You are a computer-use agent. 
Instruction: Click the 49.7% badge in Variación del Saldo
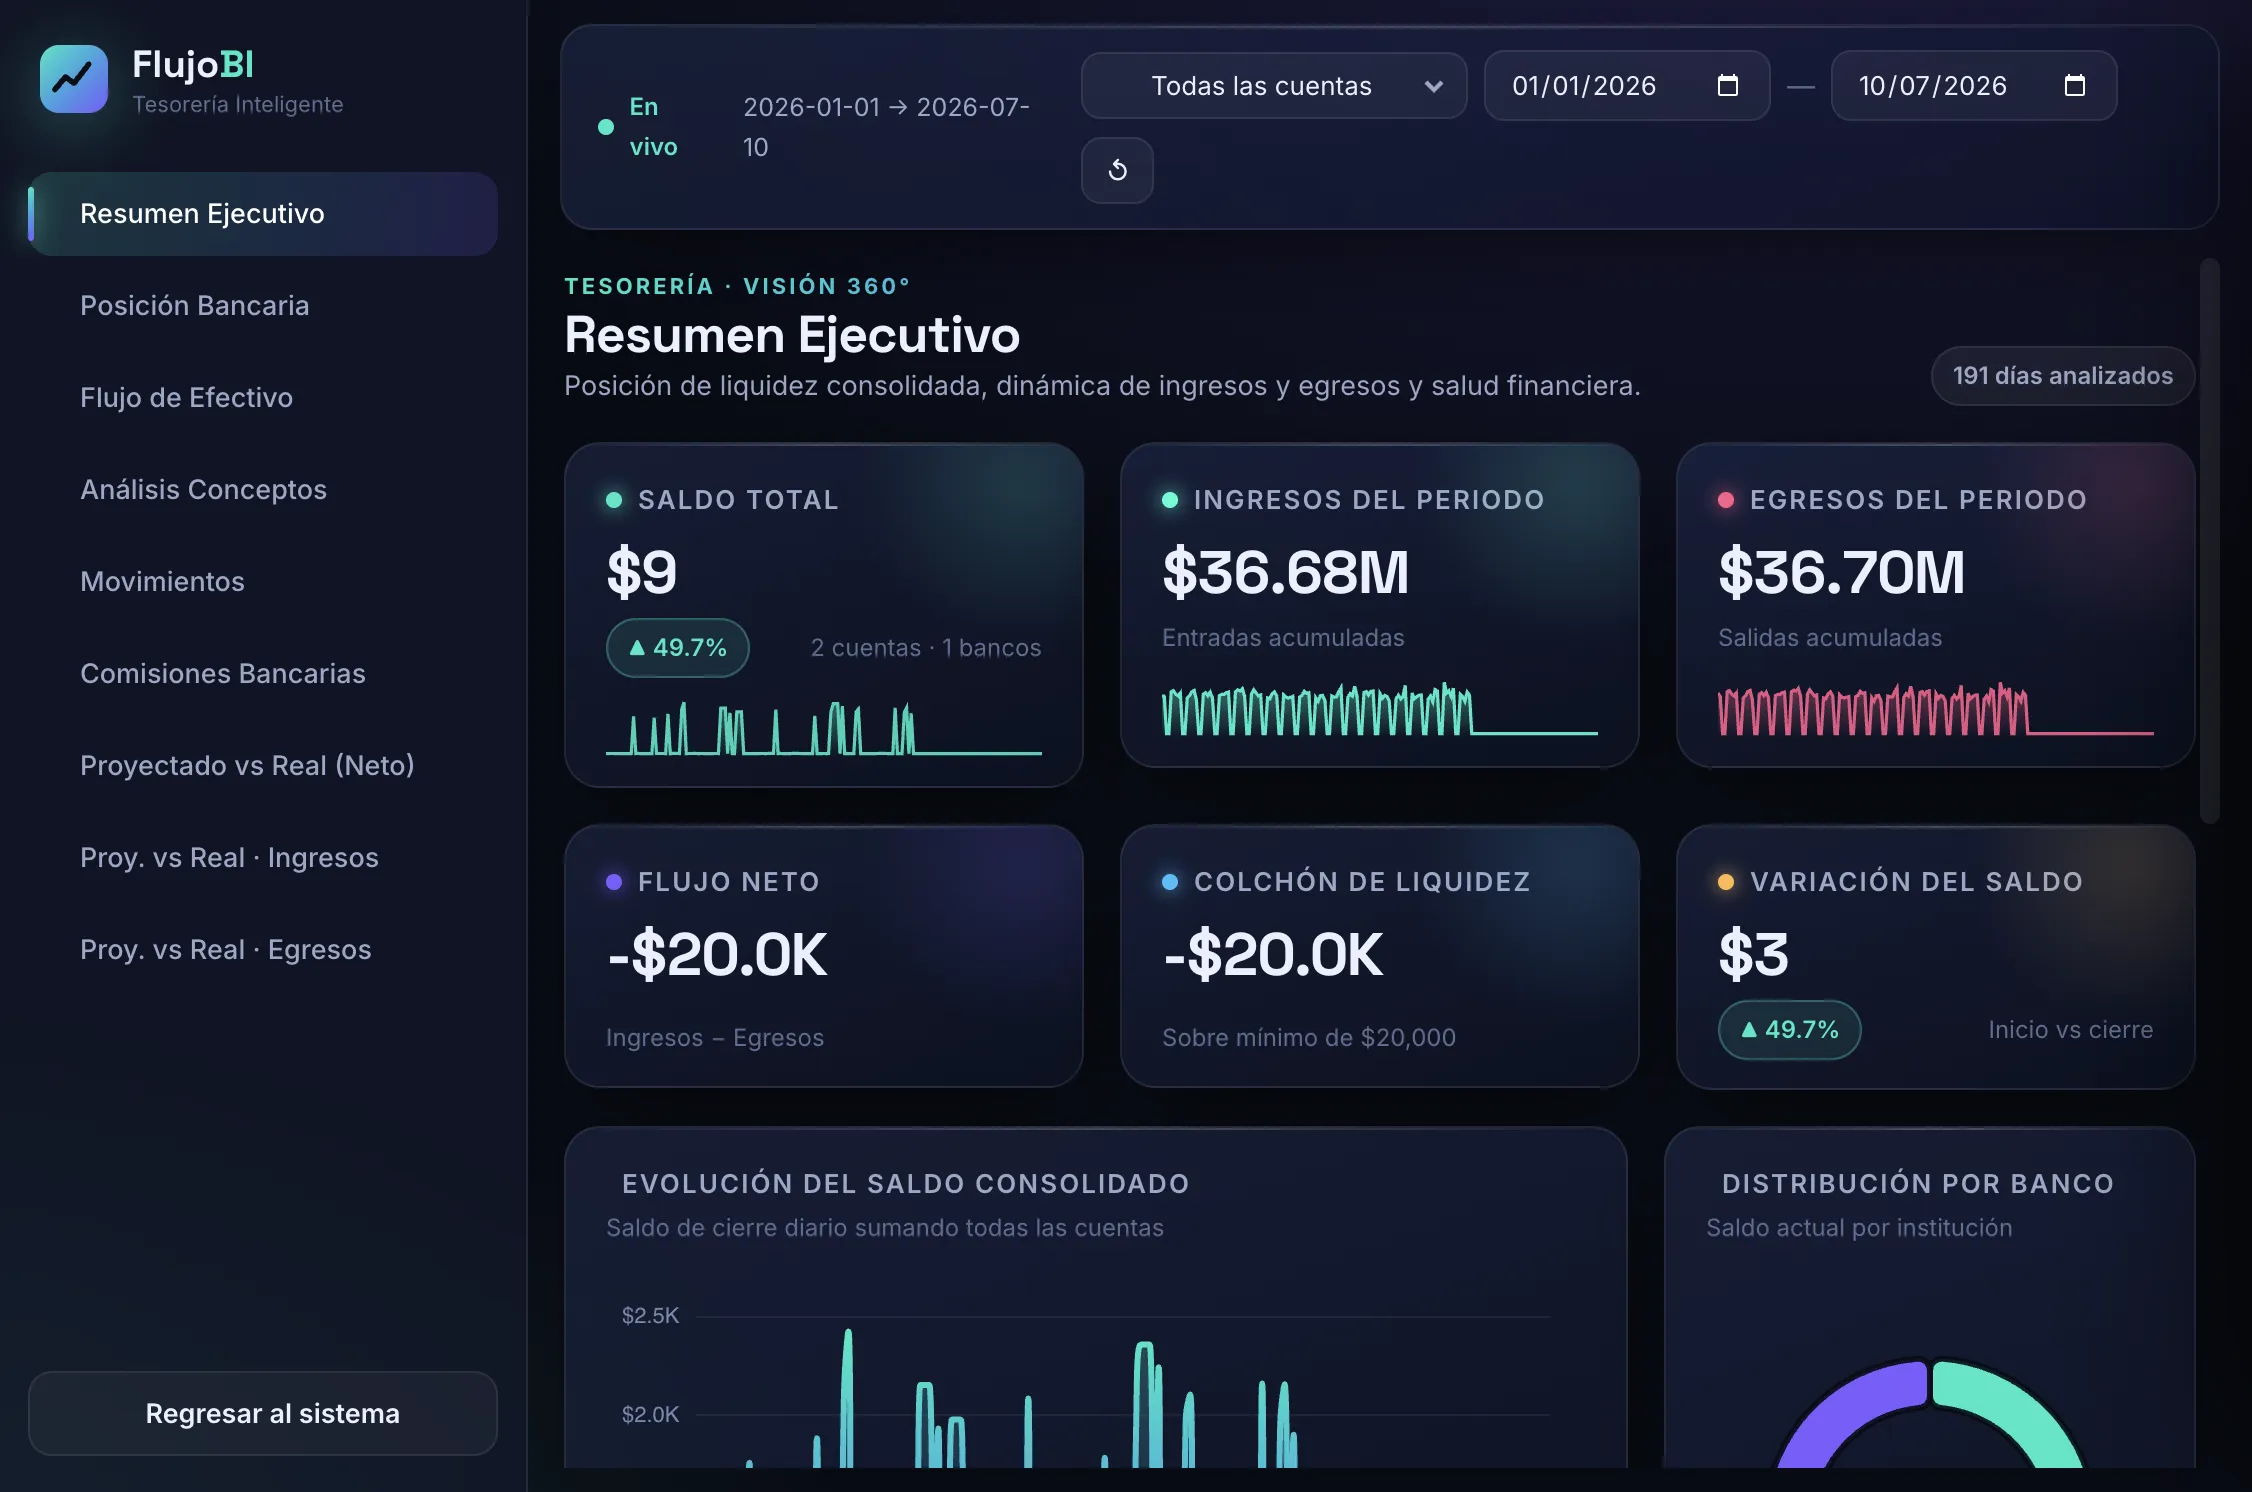tap(1790, 1030)
